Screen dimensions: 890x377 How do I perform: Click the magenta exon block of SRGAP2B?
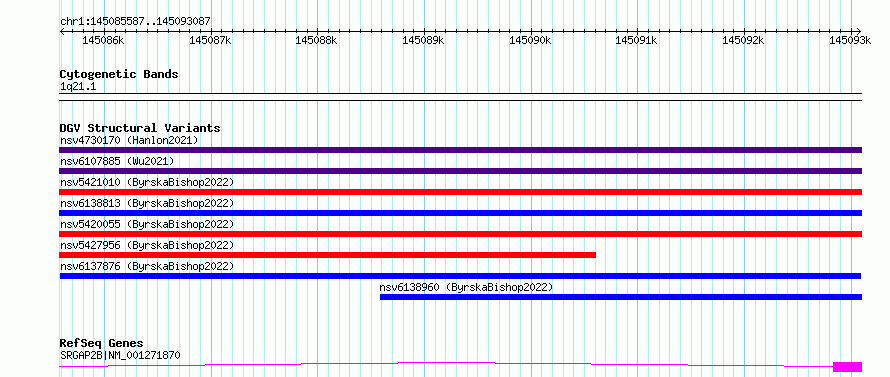(x=847, y=367)
